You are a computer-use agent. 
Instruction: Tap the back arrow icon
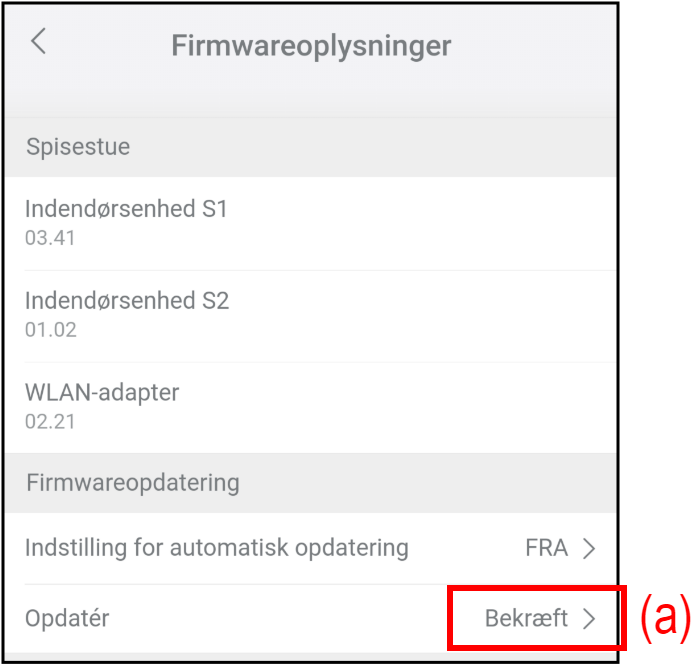pyautogui.click(x=38, y=42)
